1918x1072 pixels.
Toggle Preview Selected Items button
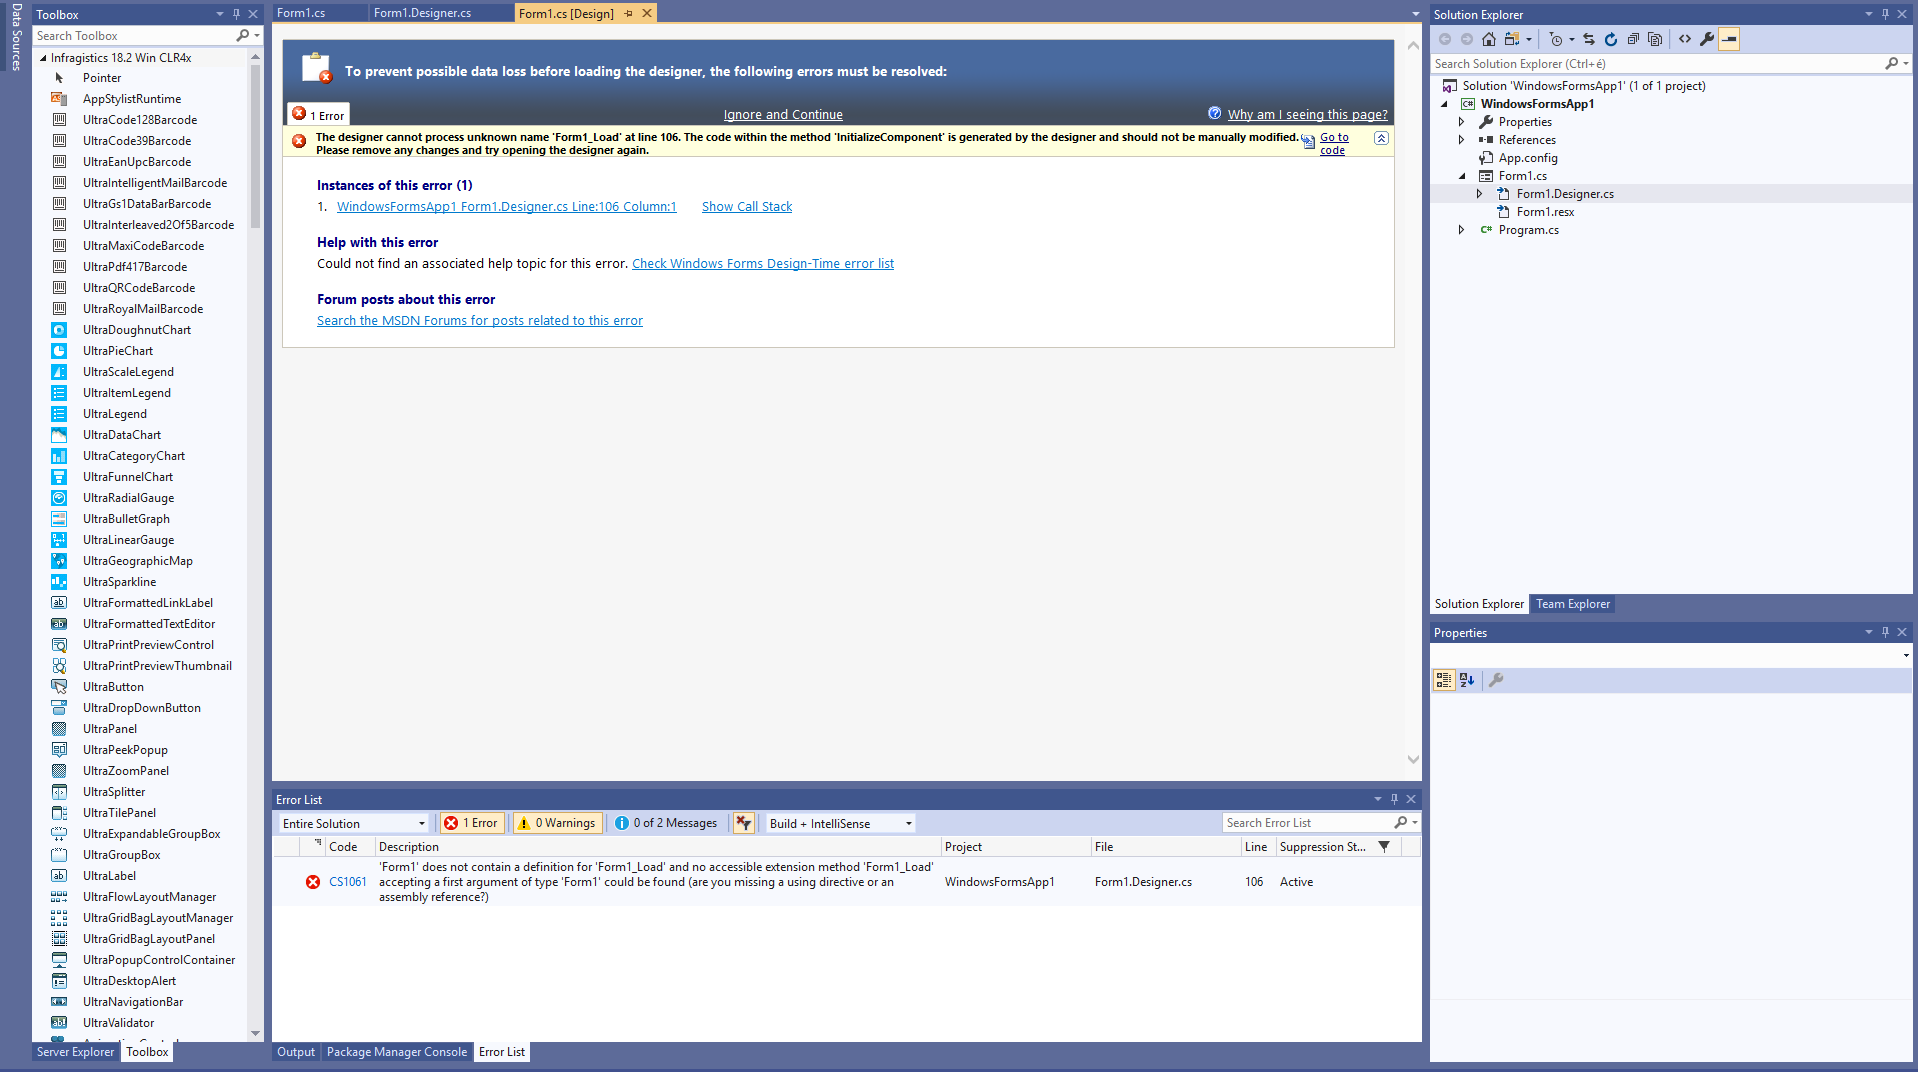[1729, 39]
